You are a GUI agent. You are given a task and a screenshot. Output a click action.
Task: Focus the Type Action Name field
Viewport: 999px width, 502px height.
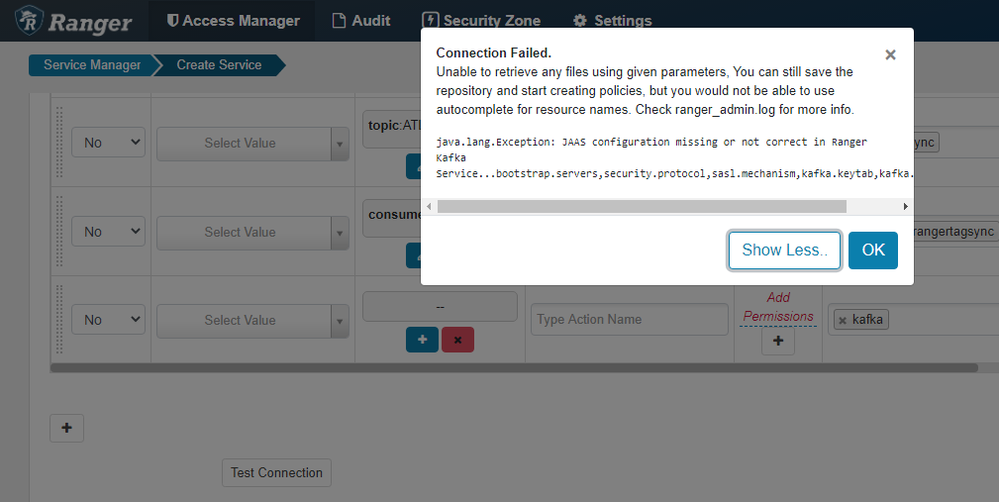pos(629,319)
